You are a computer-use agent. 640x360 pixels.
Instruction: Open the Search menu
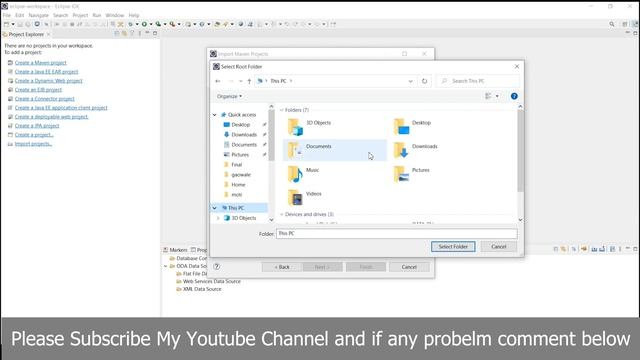[x=60, y=15]
